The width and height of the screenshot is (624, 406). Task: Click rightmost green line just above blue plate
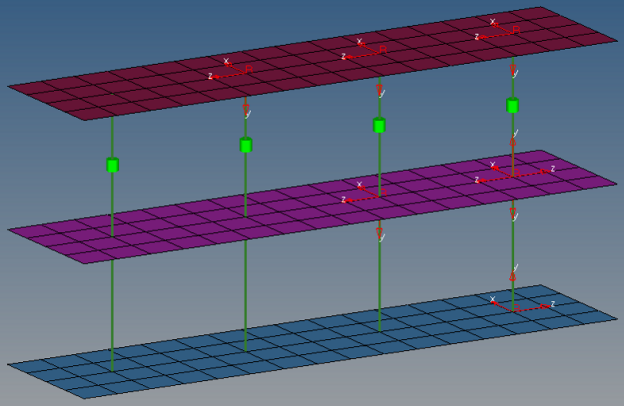pos(513,292)
